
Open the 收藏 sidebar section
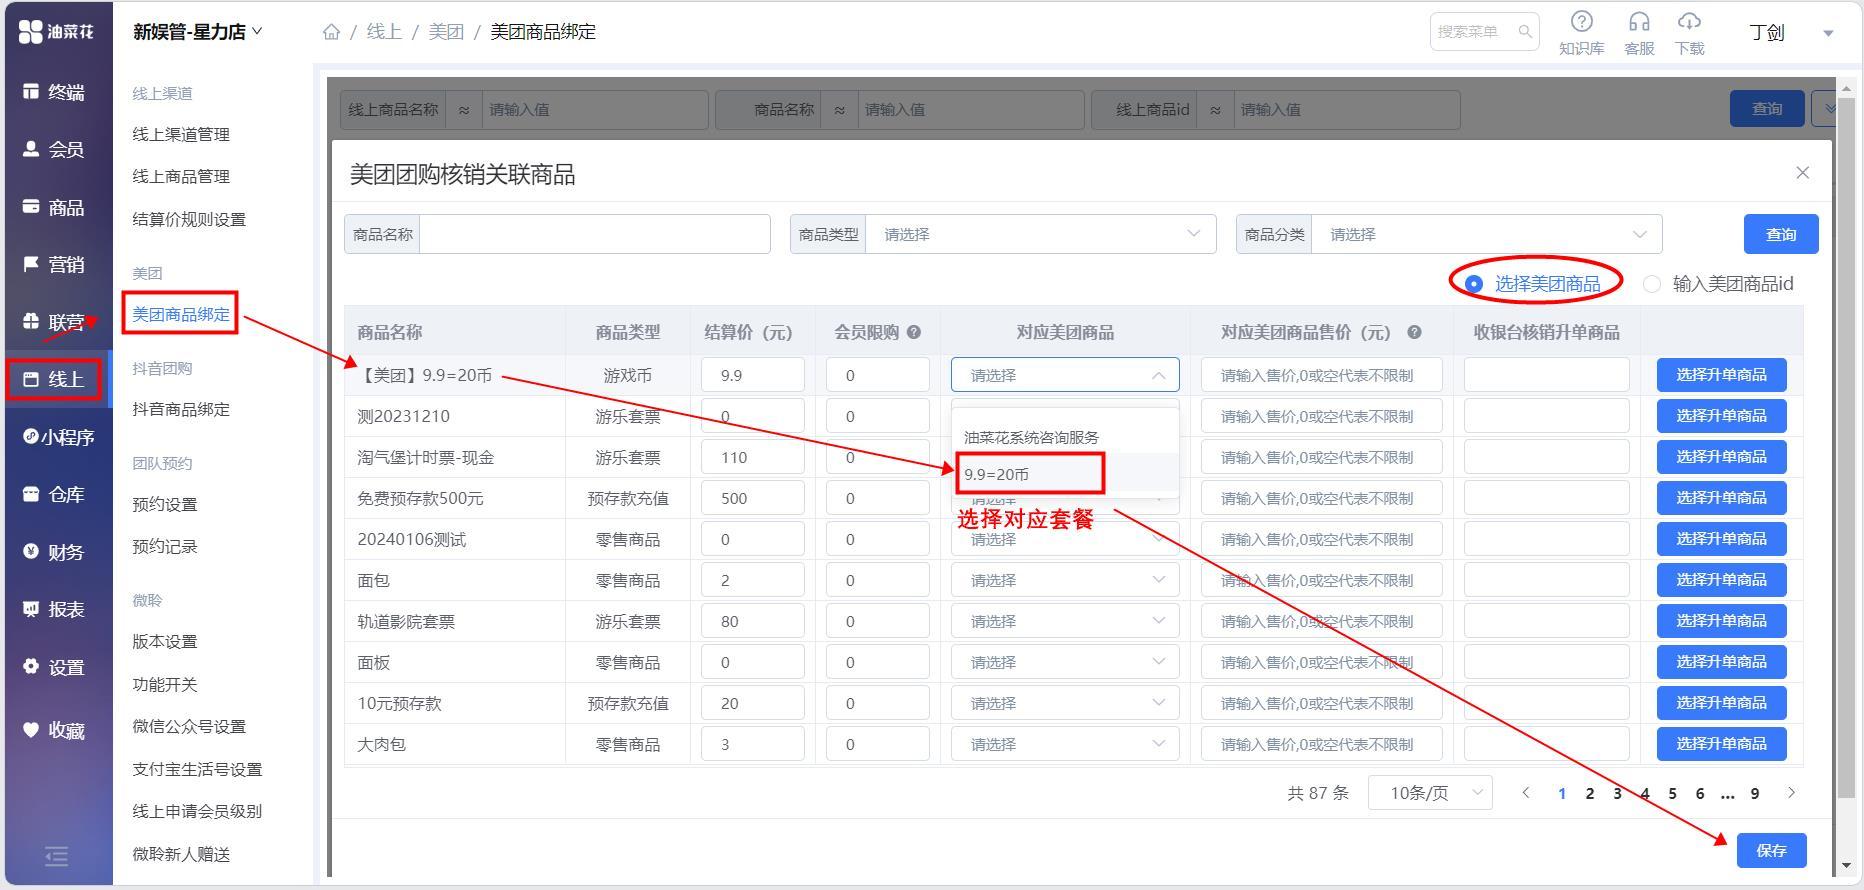pyautogui.click(x=55, y=730)
